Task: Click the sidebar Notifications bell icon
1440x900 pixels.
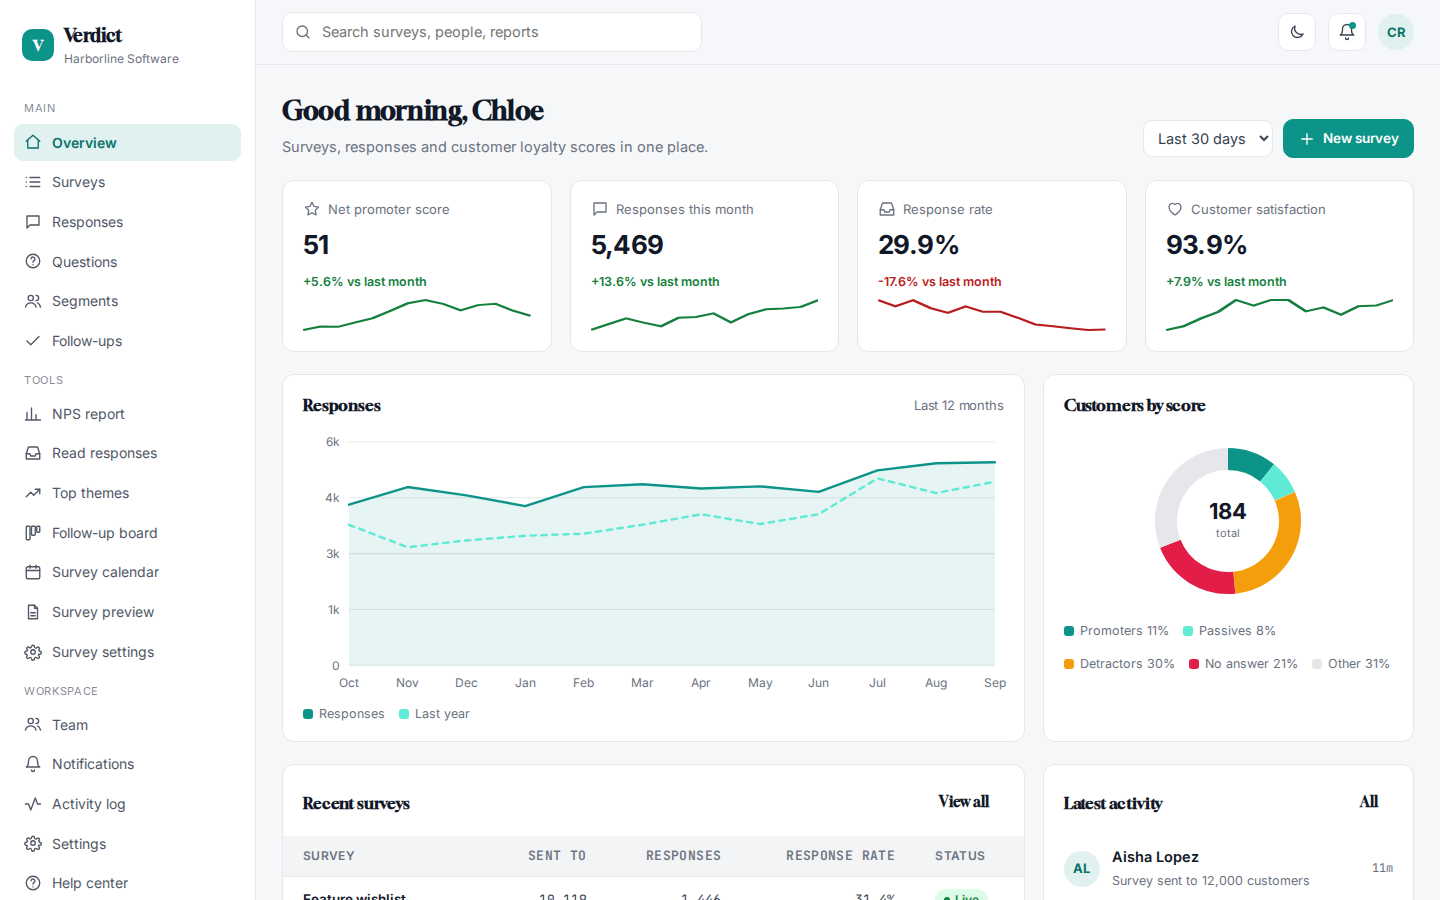Action: pos(33,764)
